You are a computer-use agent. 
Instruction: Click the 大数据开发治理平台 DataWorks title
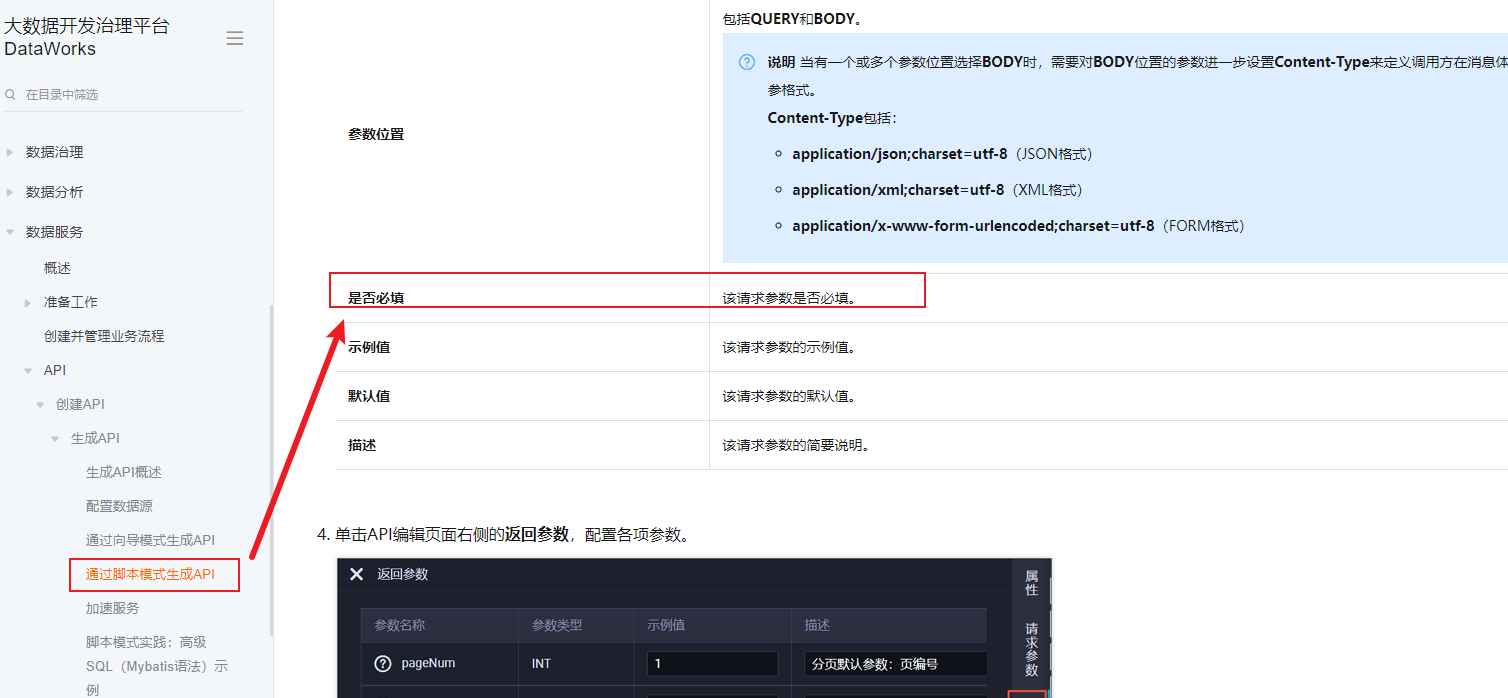[x=86, y=37]
